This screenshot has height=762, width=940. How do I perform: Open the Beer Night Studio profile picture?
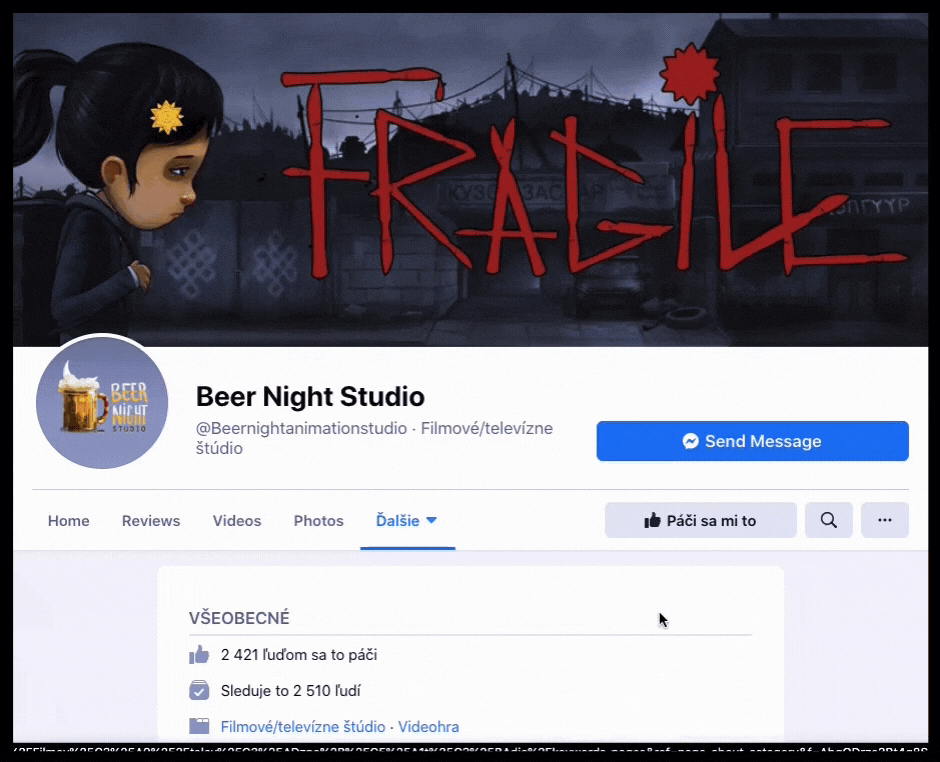pyautogui.click(x=102, y=403)
